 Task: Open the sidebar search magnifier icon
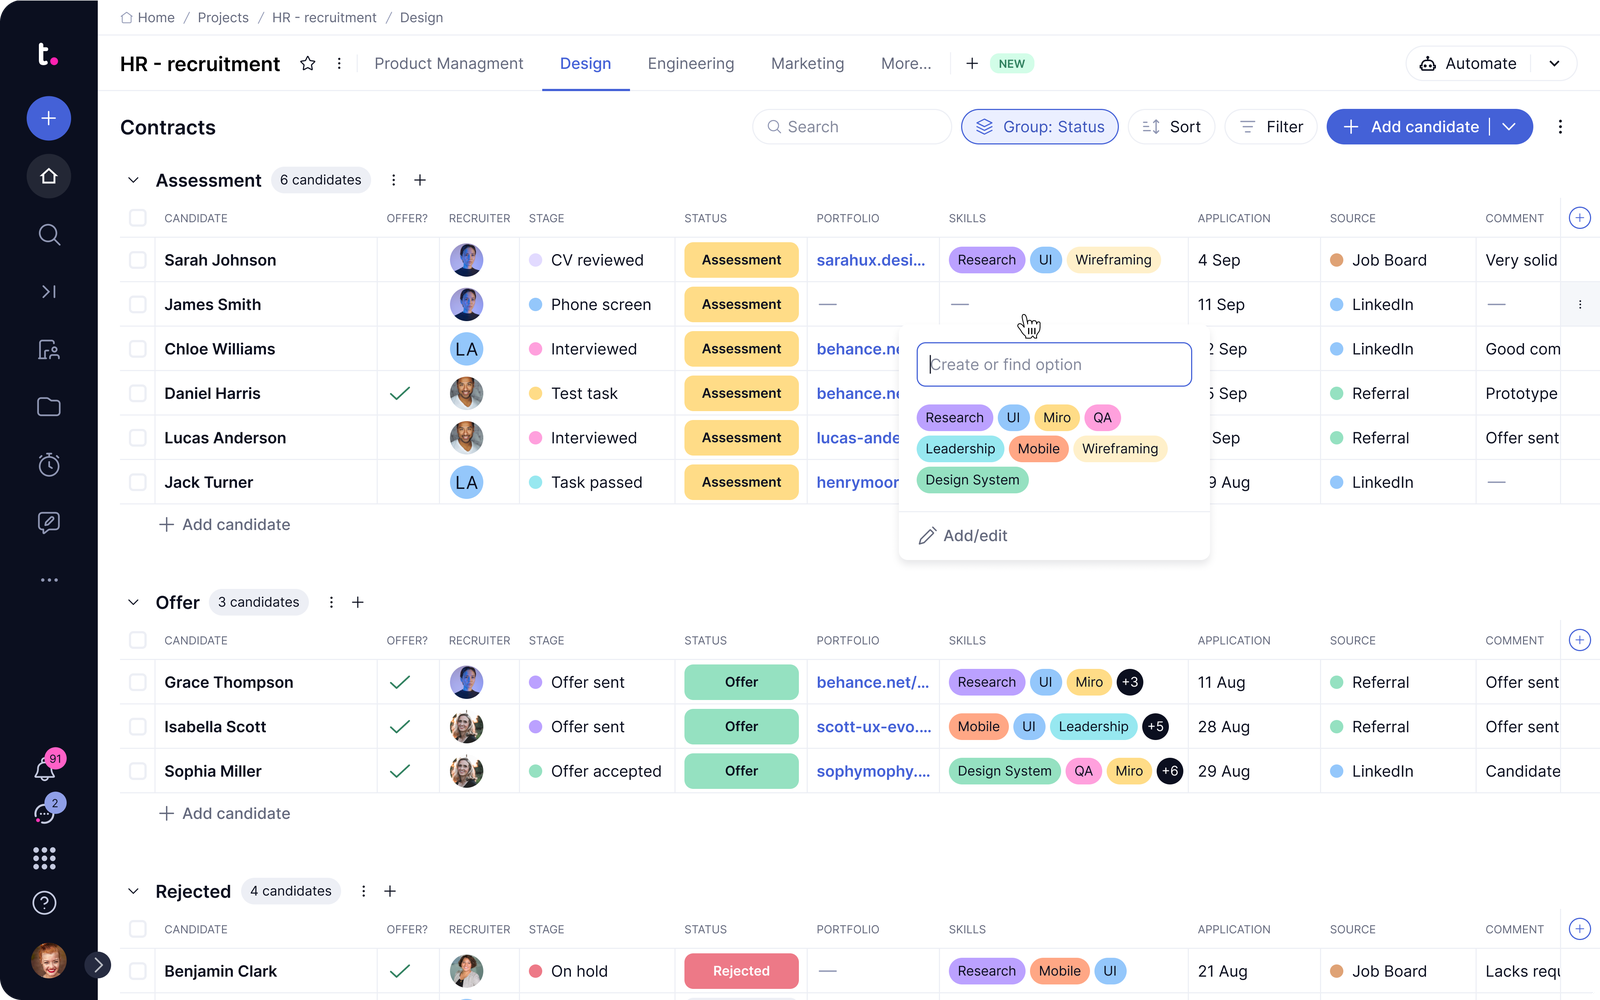[x=49, y=235]
